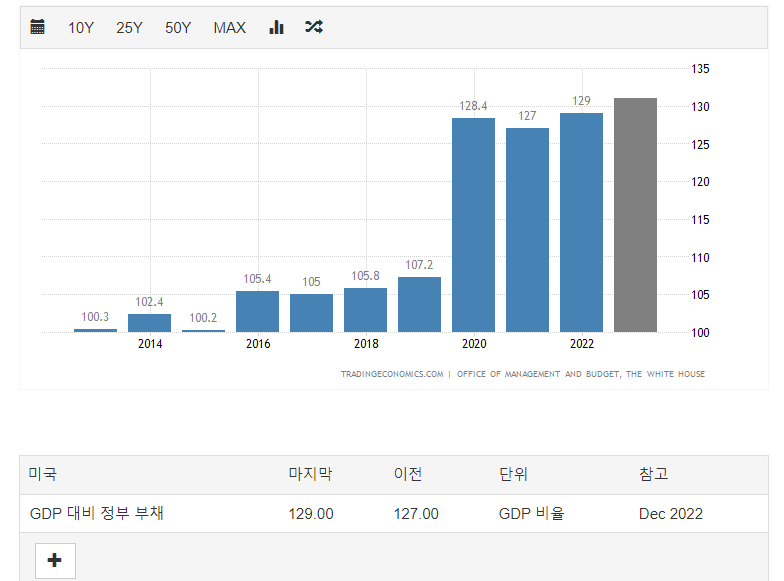Click the Dec 2022 reference cell
This screenshot has height=581, width=784.
coord(671,514)
